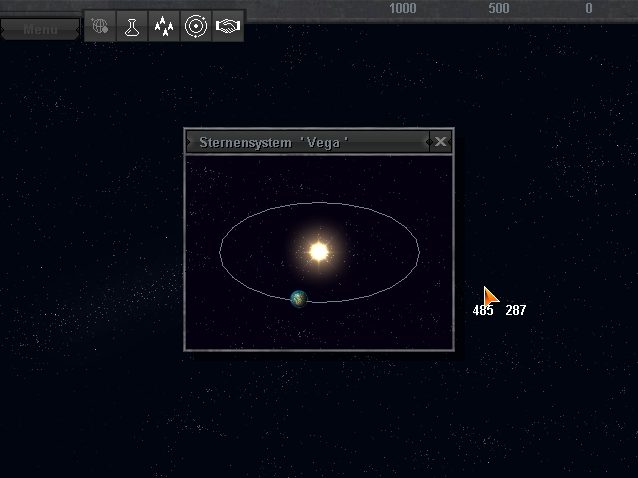Click the orbit ellipse's rightmost edge
Viewport: 638px width, 478px height.
click(418, 252)
